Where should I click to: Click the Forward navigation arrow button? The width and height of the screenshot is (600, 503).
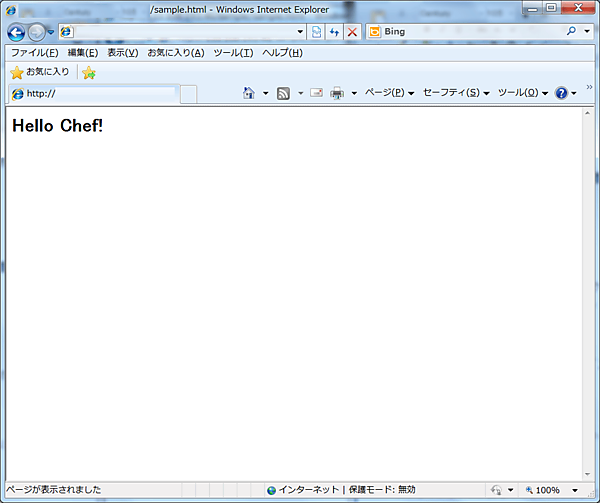click(37, 32)
